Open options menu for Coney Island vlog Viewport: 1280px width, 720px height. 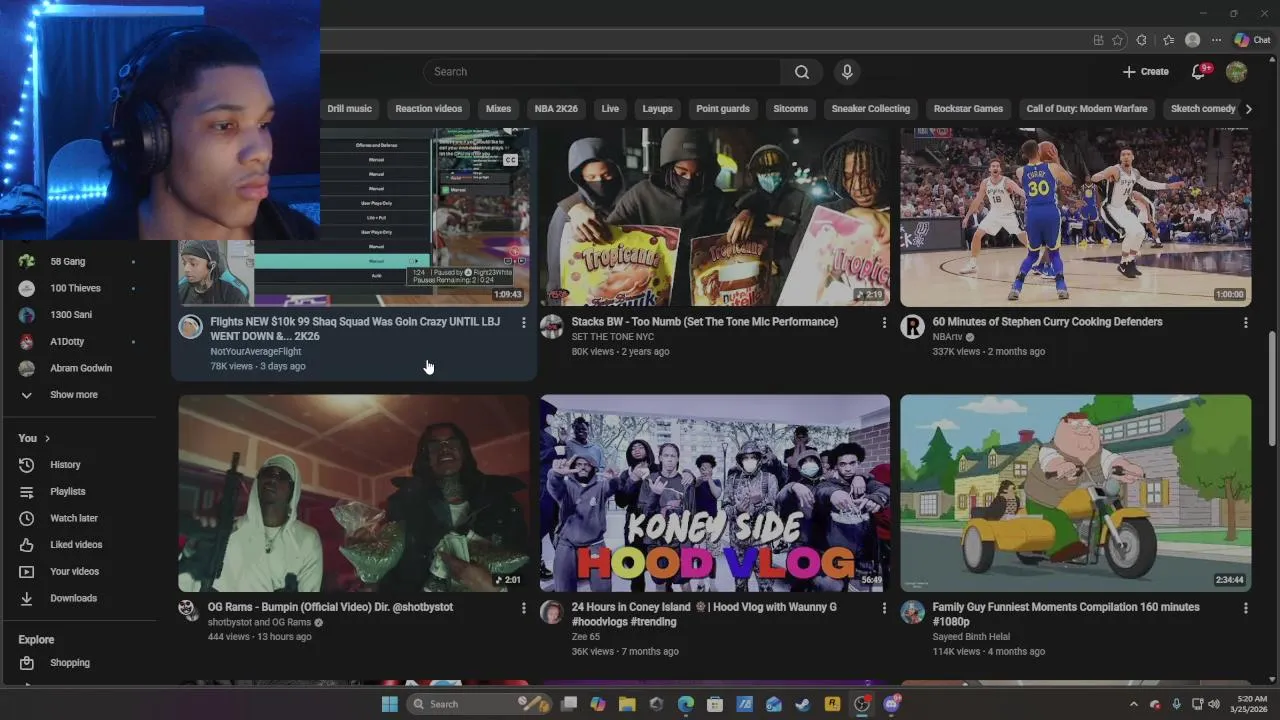pyautogui.click(x=884, y=608)
